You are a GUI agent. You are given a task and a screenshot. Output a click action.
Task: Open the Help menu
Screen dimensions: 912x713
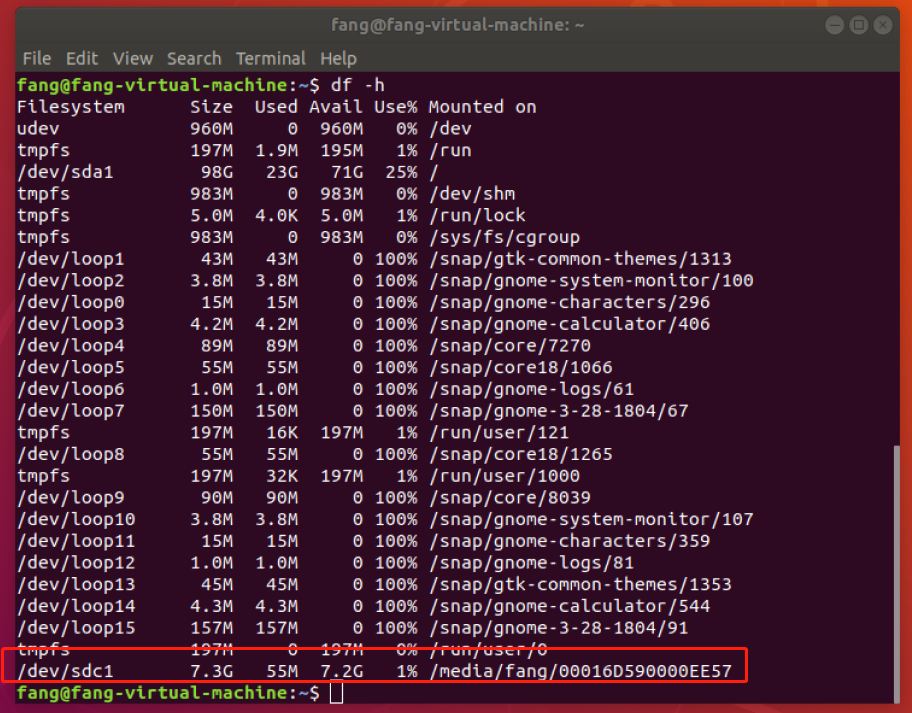pyautogui.click(x=338, y=58)
